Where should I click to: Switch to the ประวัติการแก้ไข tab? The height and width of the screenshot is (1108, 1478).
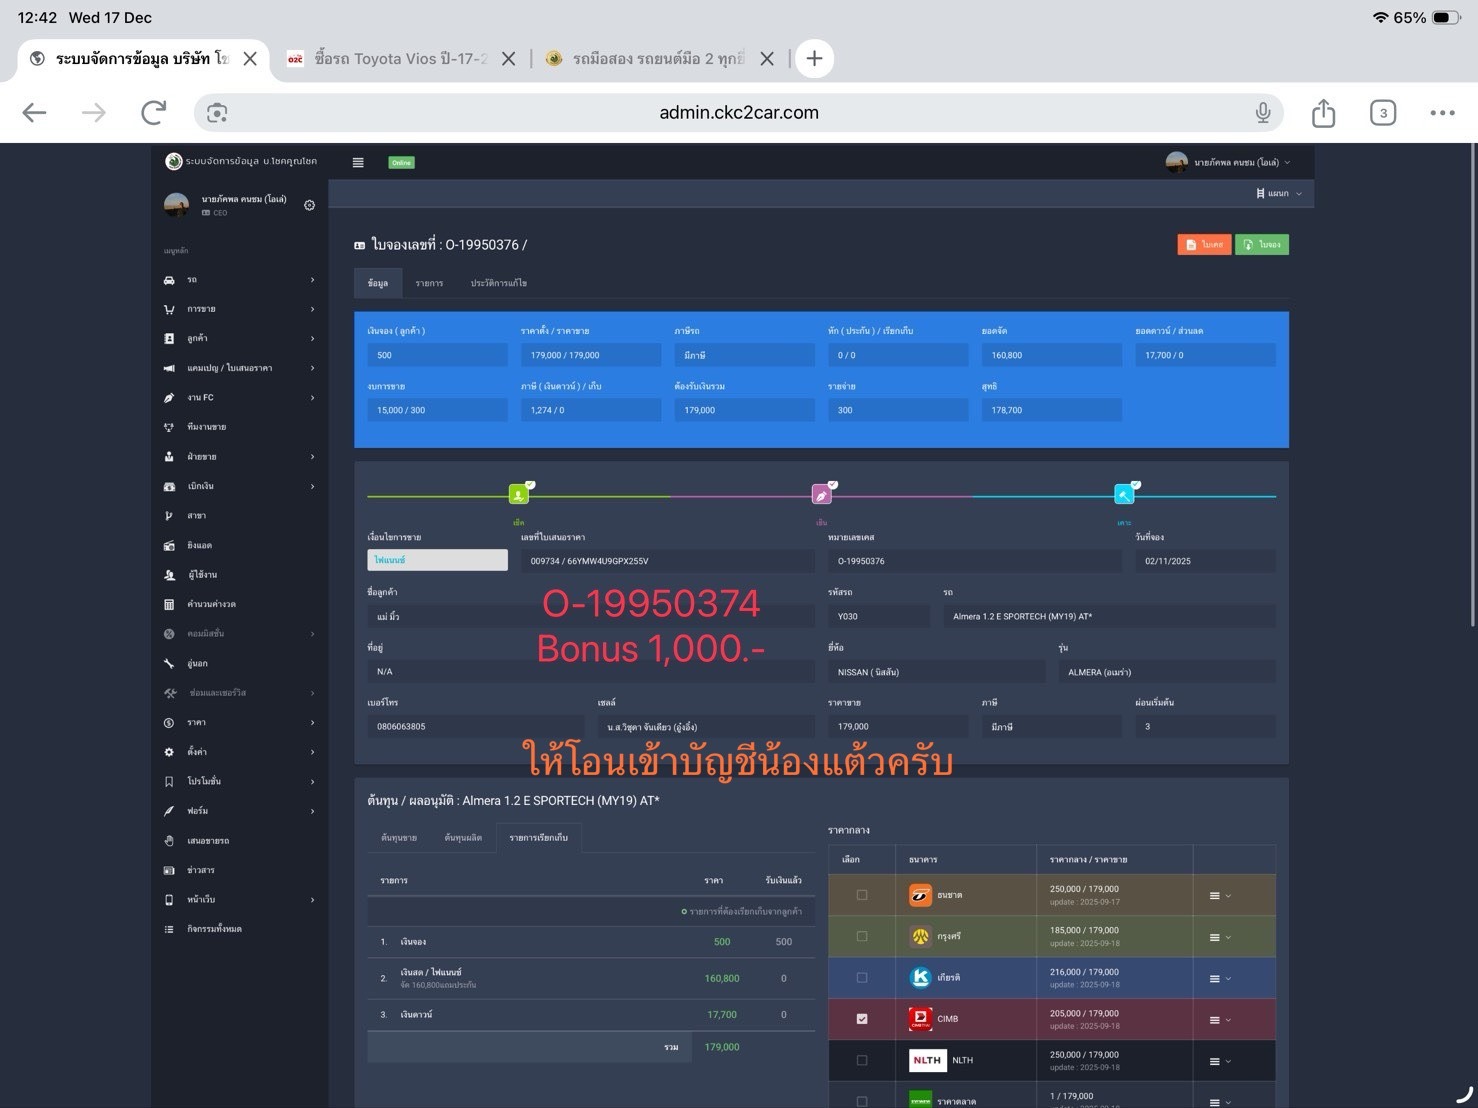point(499,283)
